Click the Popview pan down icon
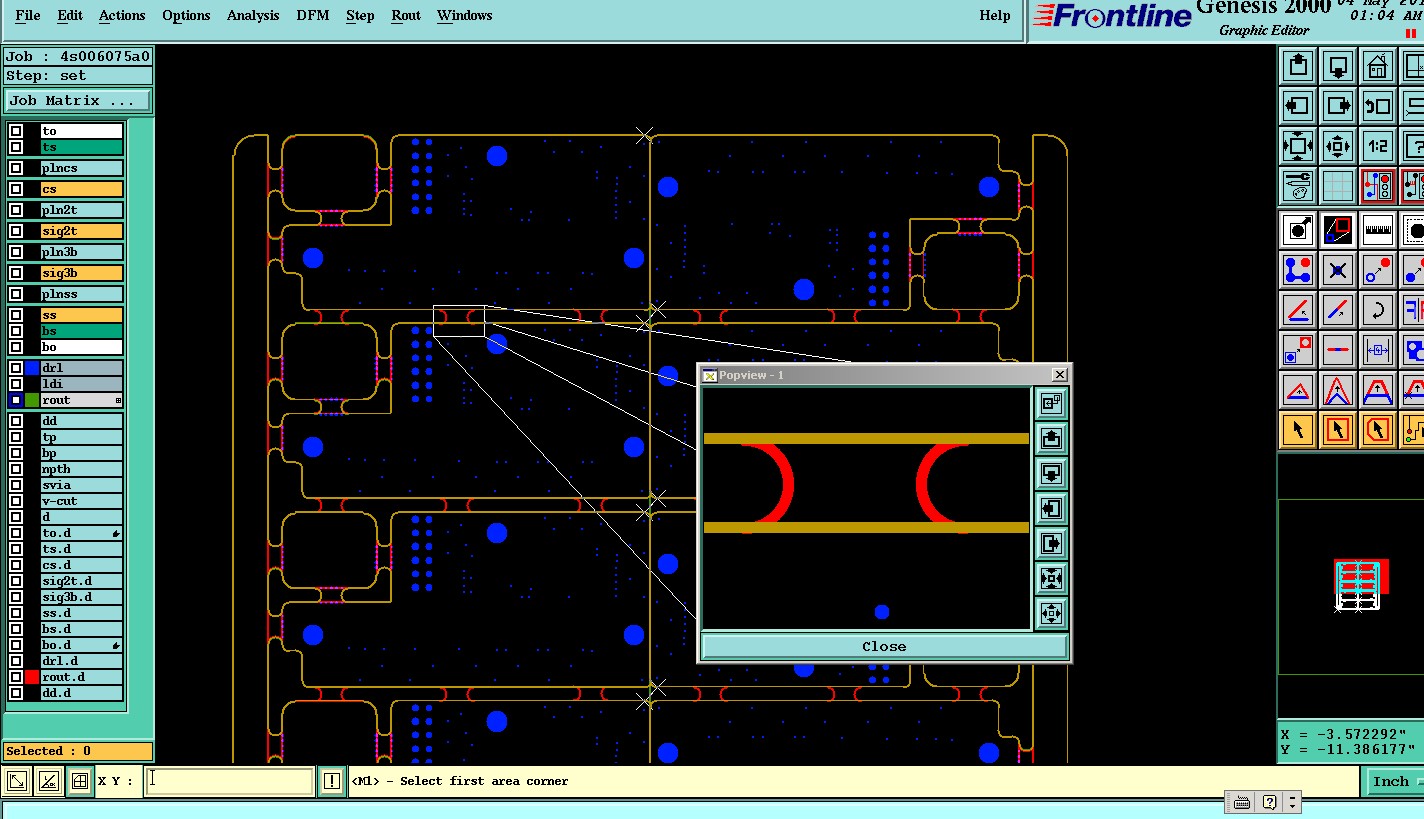 click(x=1051, y=473)
